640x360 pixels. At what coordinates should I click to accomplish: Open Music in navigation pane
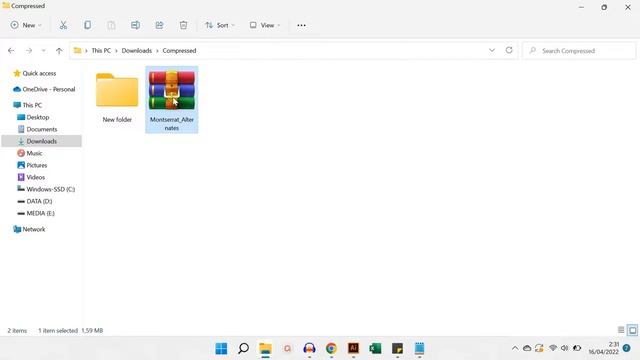click(x=34, y=153)
